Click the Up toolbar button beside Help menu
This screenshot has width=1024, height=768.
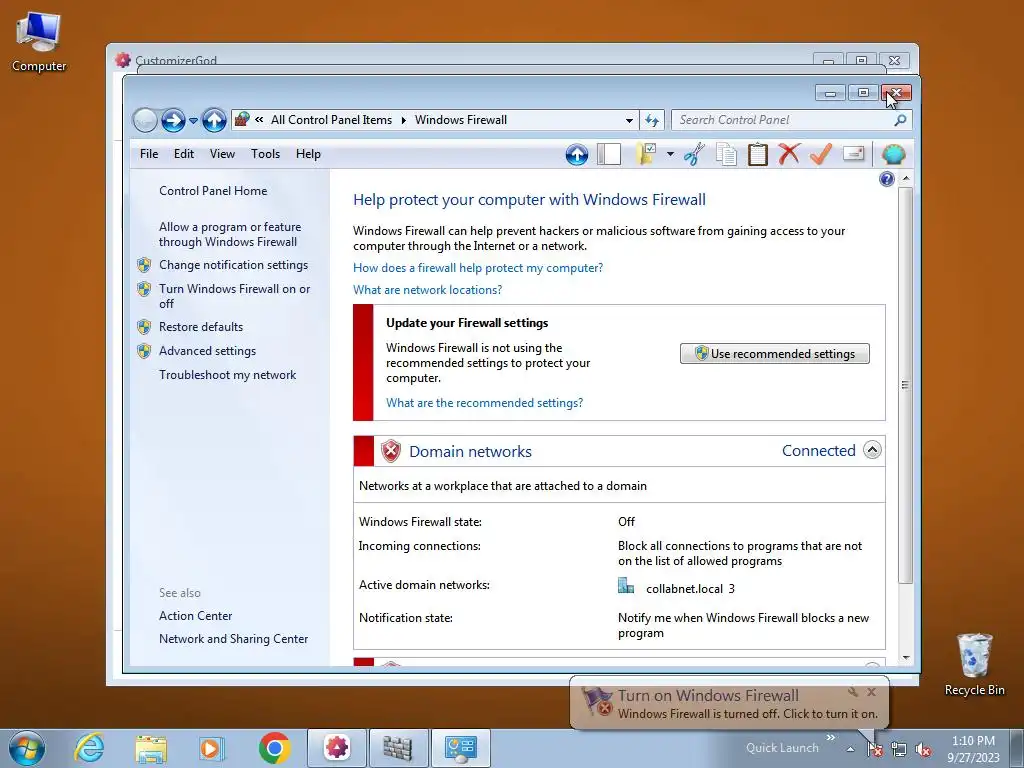click(x=577, y=155)
